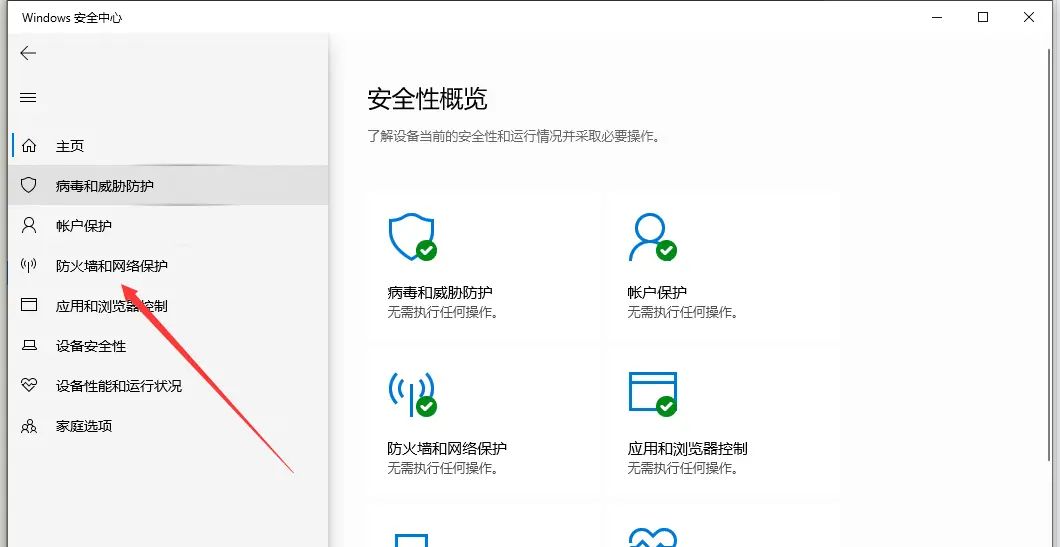Open 设备性能和运行状况 in the sidebar

(168, 386)
